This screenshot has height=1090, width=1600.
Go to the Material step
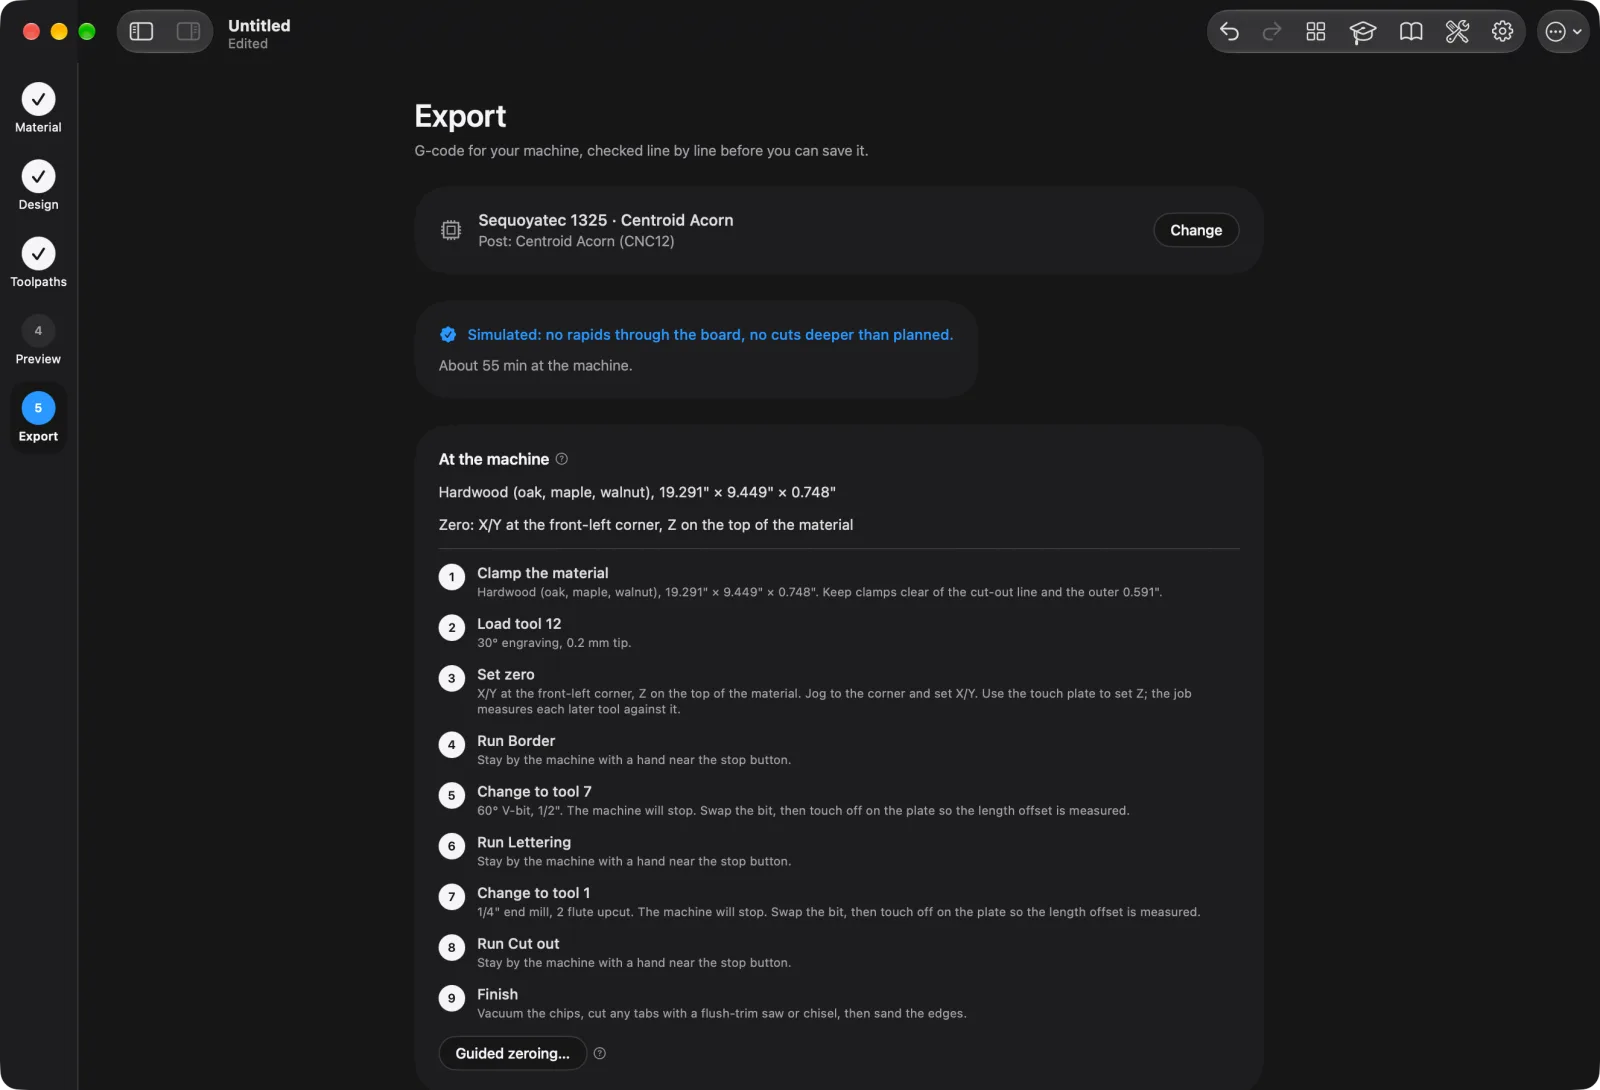38,108
